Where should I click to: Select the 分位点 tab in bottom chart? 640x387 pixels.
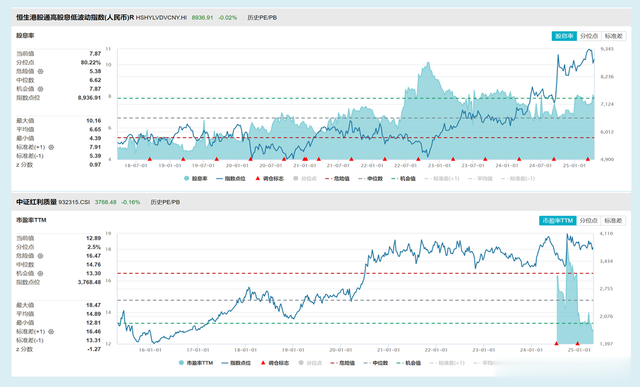[x=589, y=220]
